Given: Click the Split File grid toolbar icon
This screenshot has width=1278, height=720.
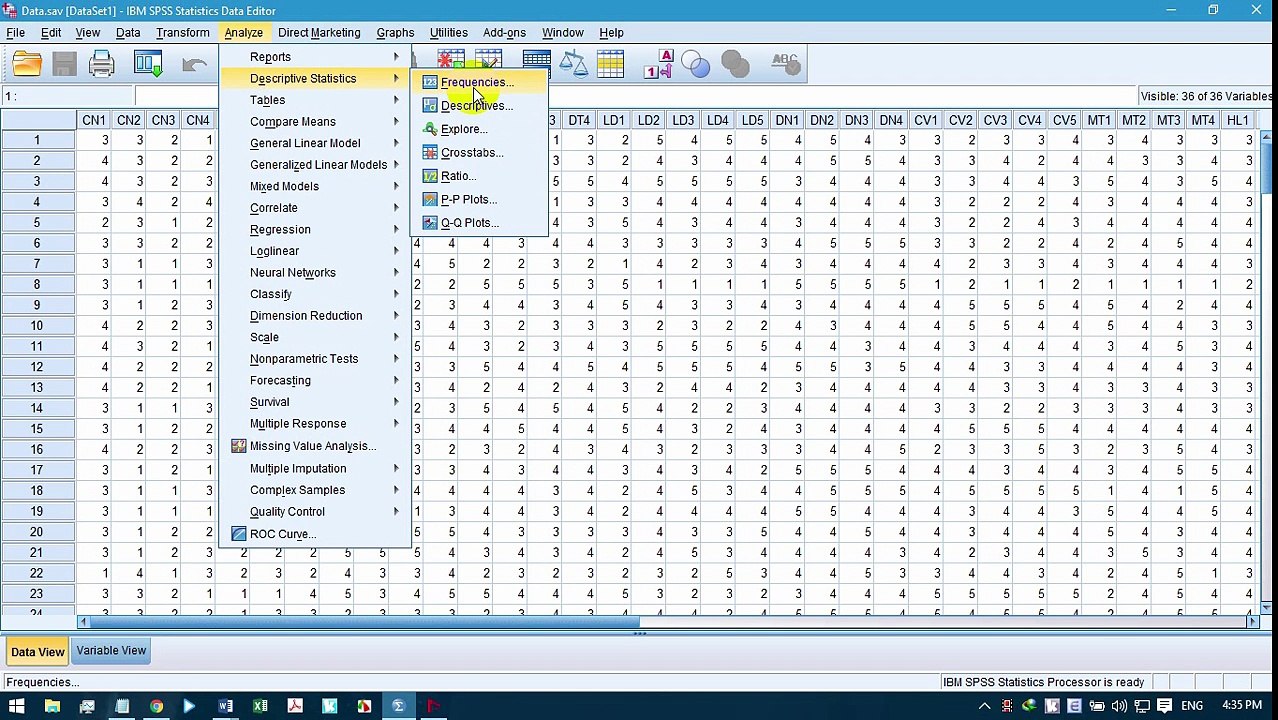Looking at the screenshot, I should pos(536,65).
